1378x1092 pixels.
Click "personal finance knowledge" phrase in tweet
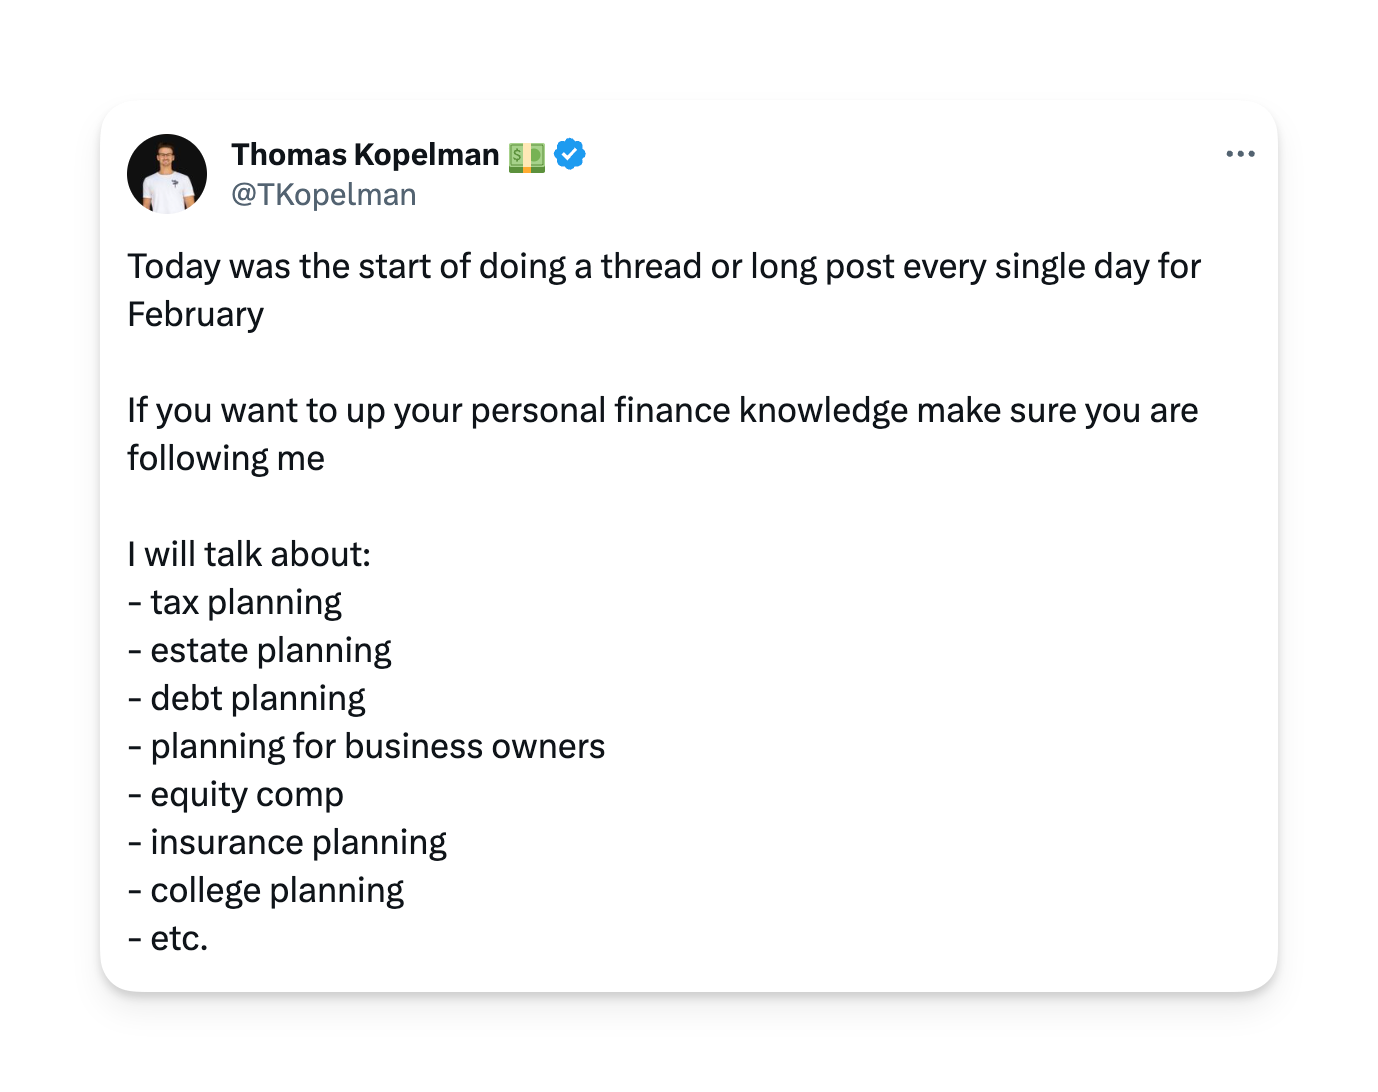pos(689,411)
